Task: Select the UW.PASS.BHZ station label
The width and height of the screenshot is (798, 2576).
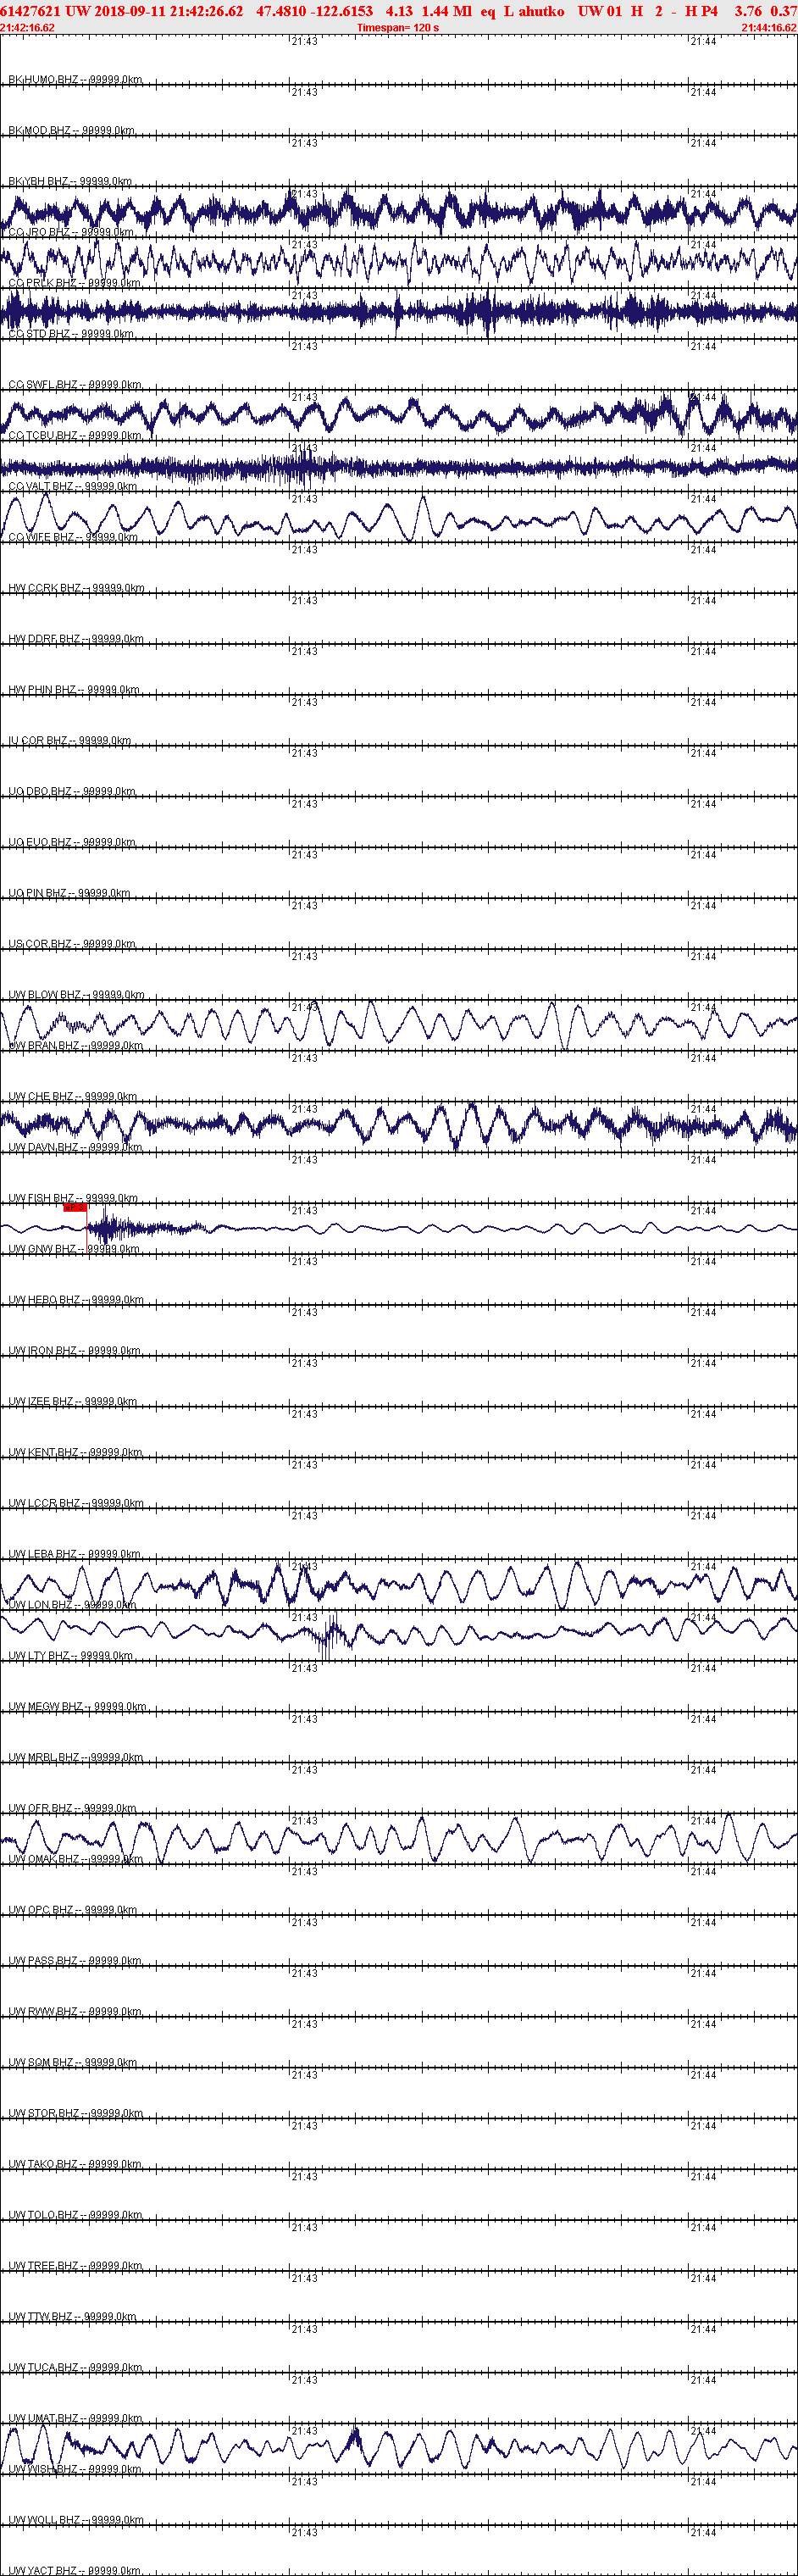Action: pos(75,1961)
